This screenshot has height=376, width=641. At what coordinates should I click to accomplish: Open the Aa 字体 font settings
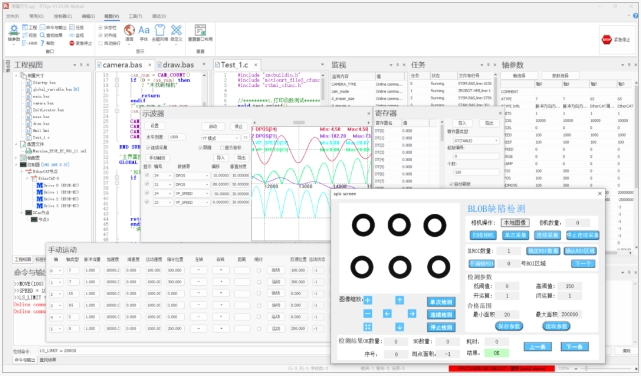point(143,33)
